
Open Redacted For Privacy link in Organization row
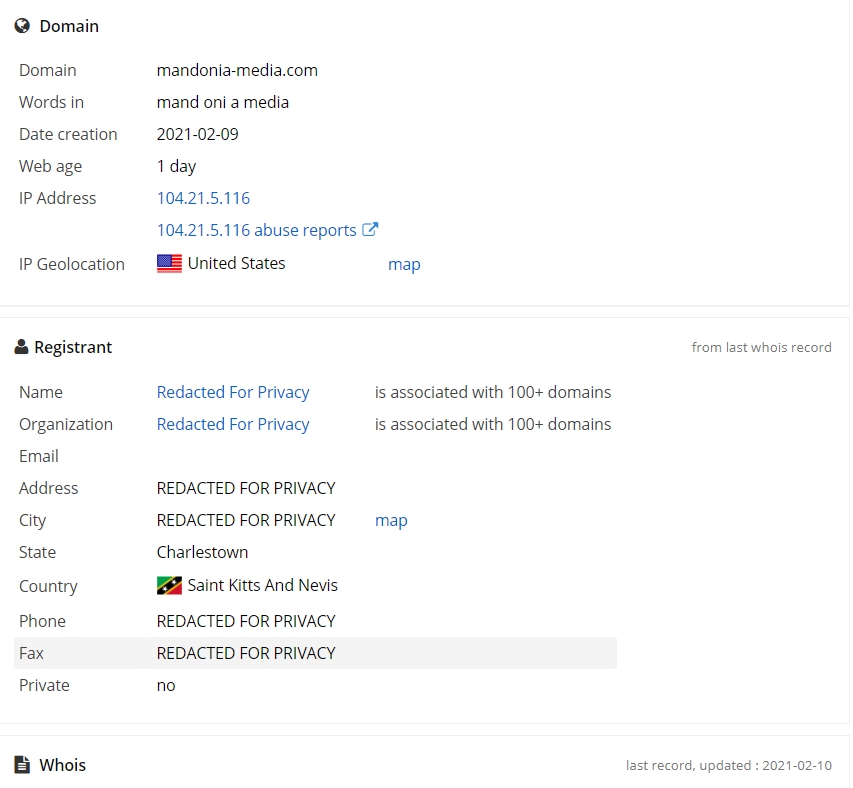point(233,424)
